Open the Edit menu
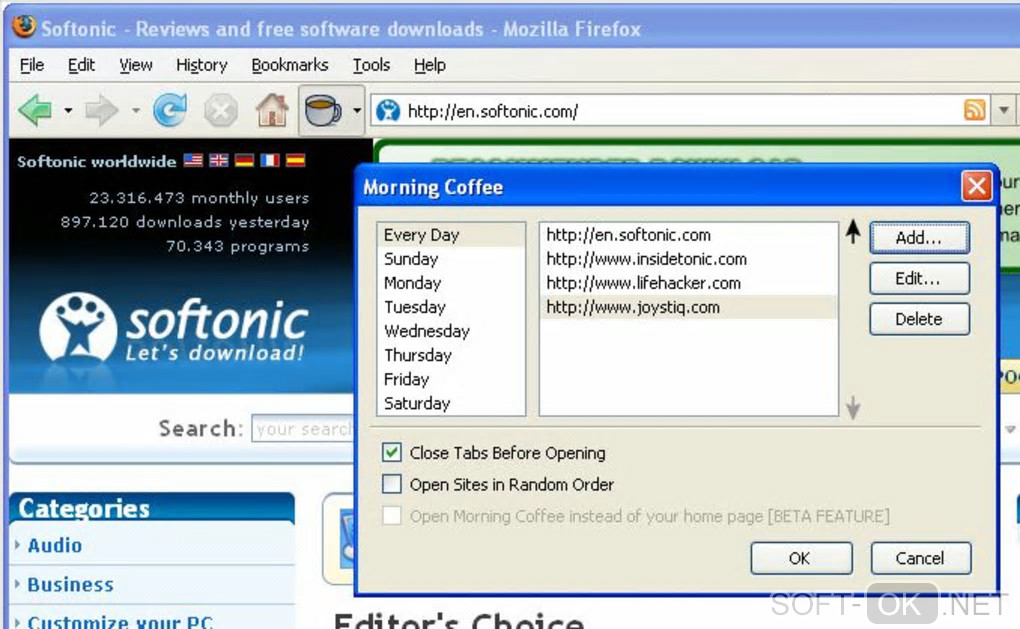Viewport: 1020px width, 629px height. coord(81,65)
